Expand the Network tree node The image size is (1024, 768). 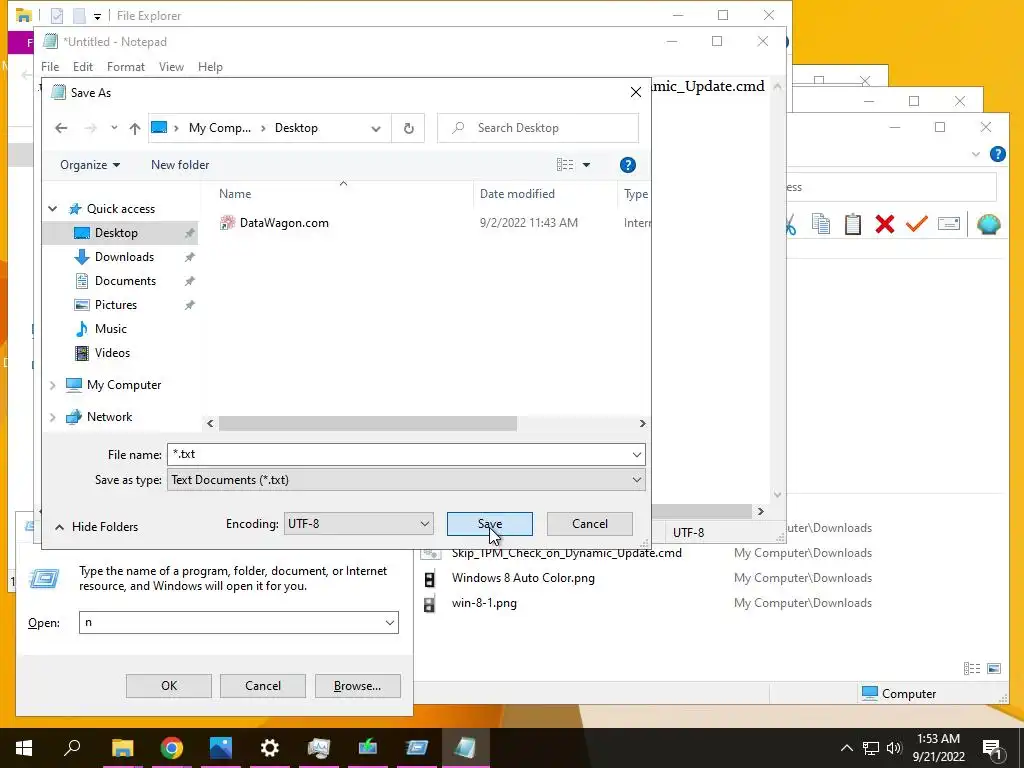53,417
